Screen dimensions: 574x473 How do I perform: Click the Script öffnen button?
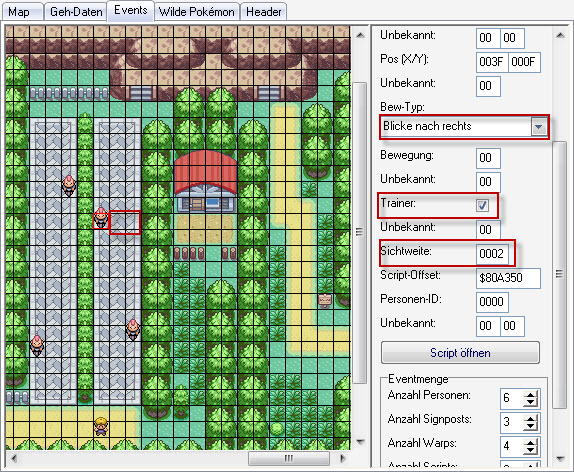tap(460, 353)
